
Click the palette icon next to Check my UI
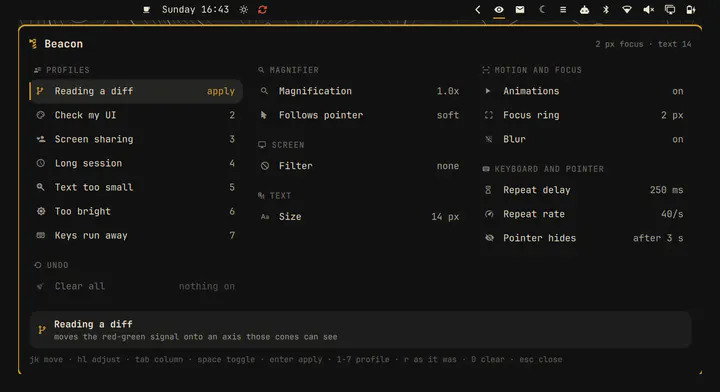click(40, 115)
